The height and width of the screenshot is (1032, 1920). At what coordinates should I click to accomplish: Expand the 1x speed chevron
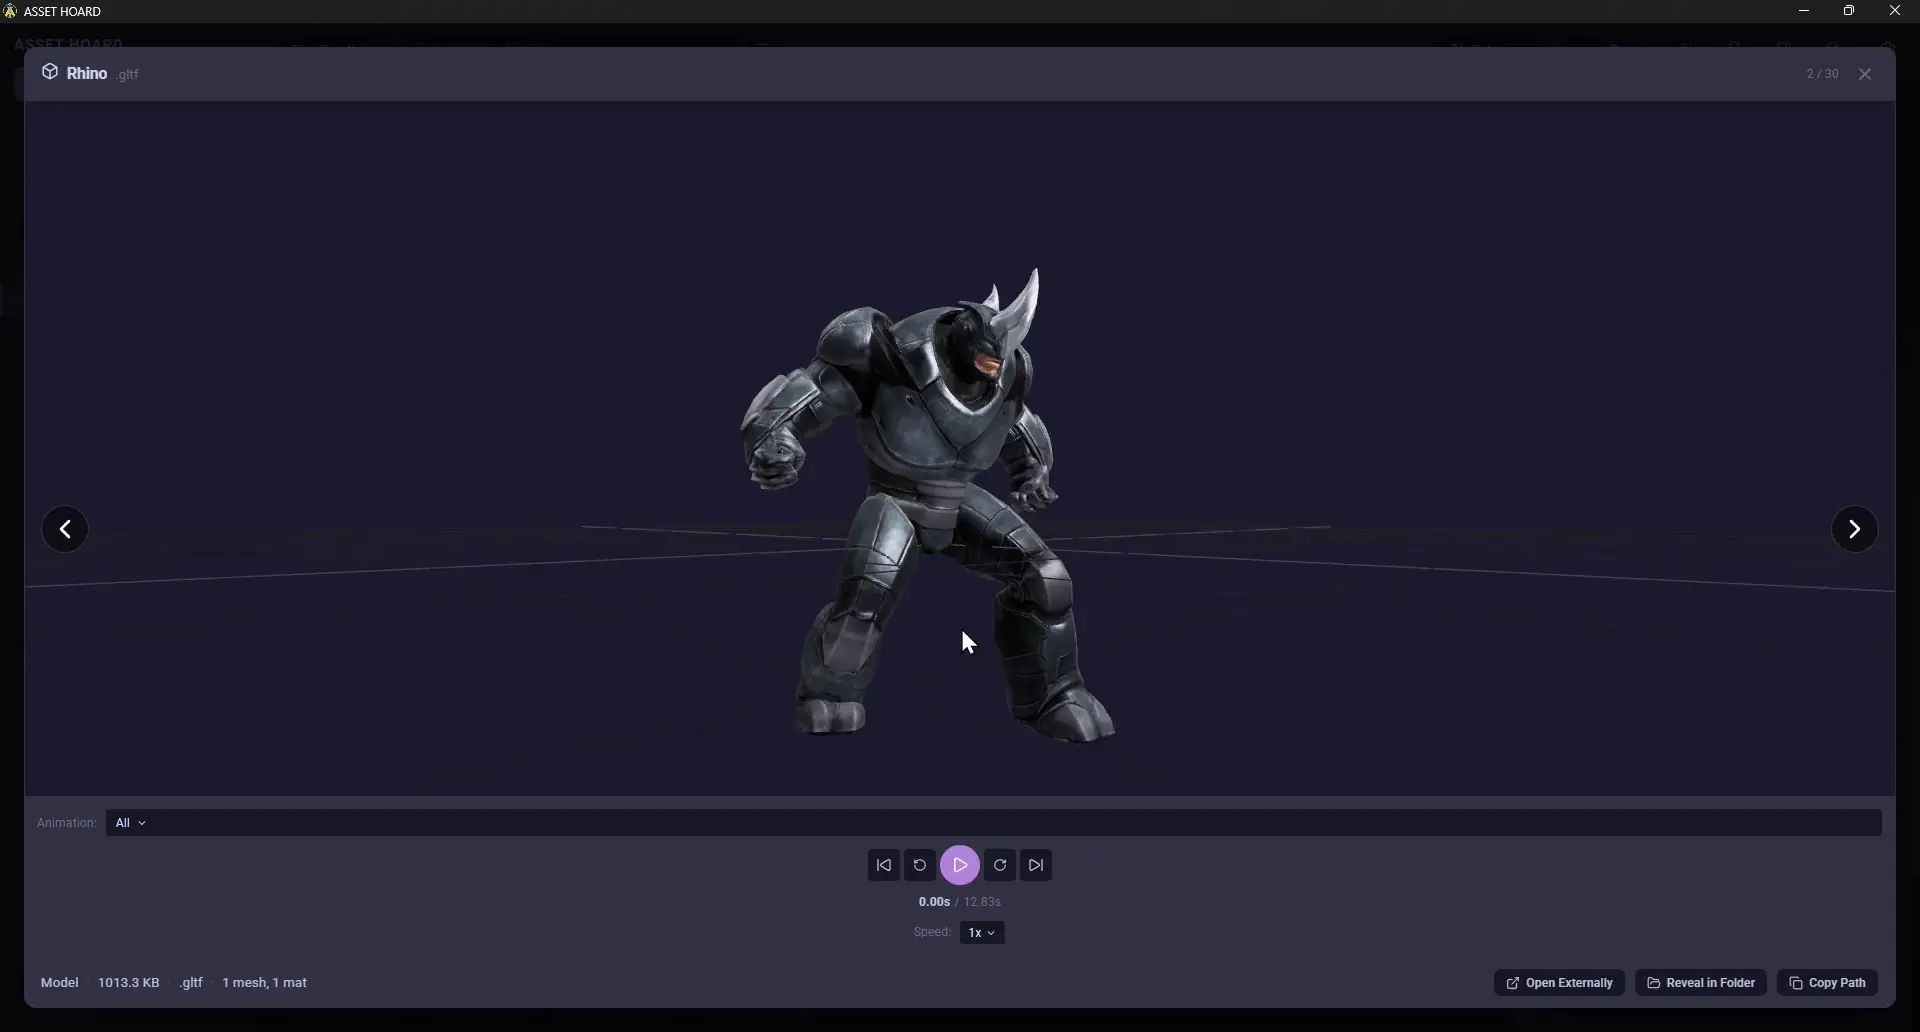click(x=991, y=933)
